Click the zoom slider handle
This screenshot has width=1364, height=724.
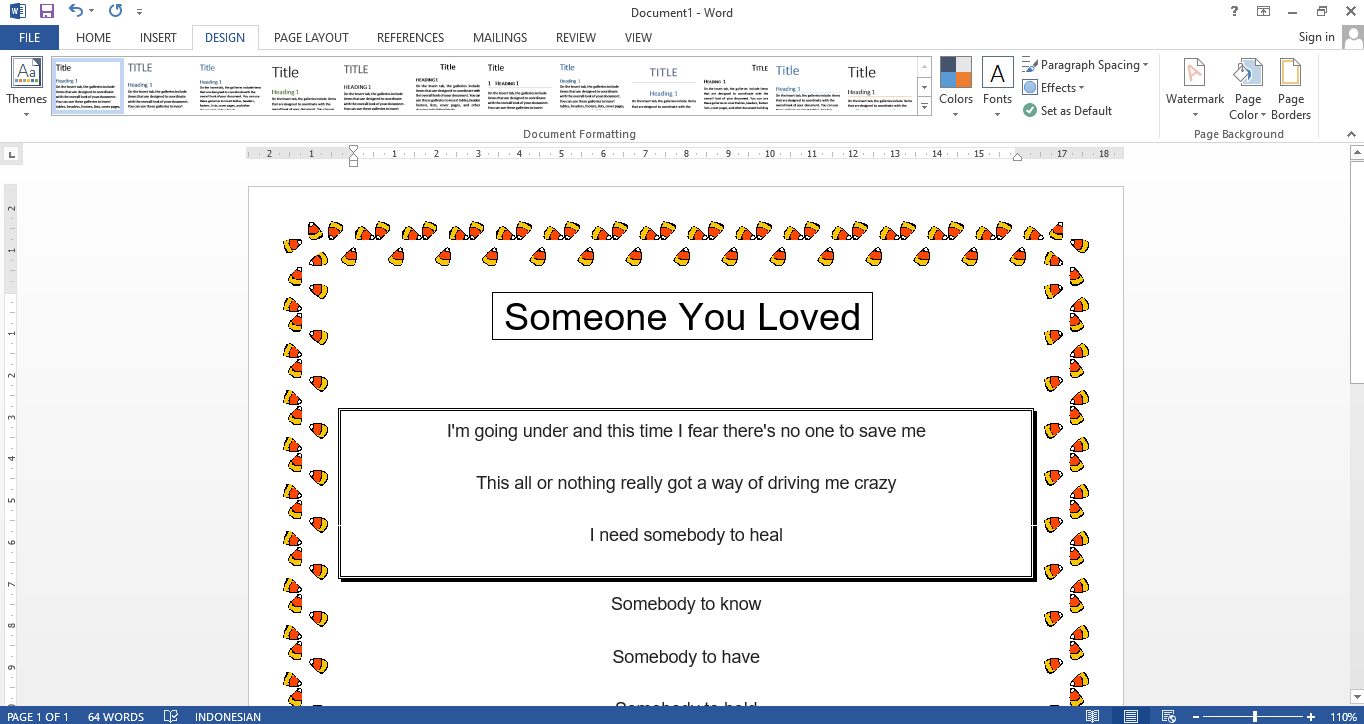tap(1255, 716)
